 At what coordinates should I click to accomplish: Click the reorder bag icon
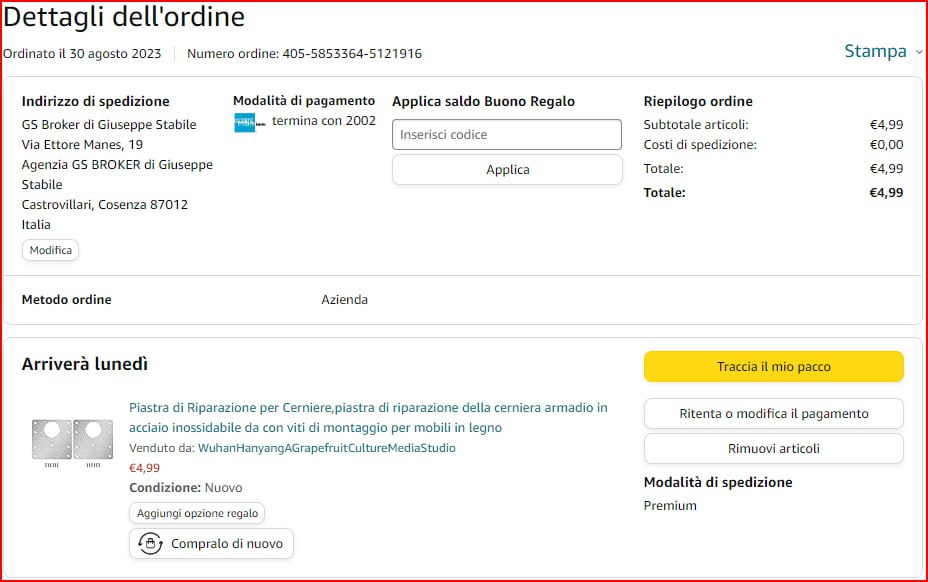[150, 543]
